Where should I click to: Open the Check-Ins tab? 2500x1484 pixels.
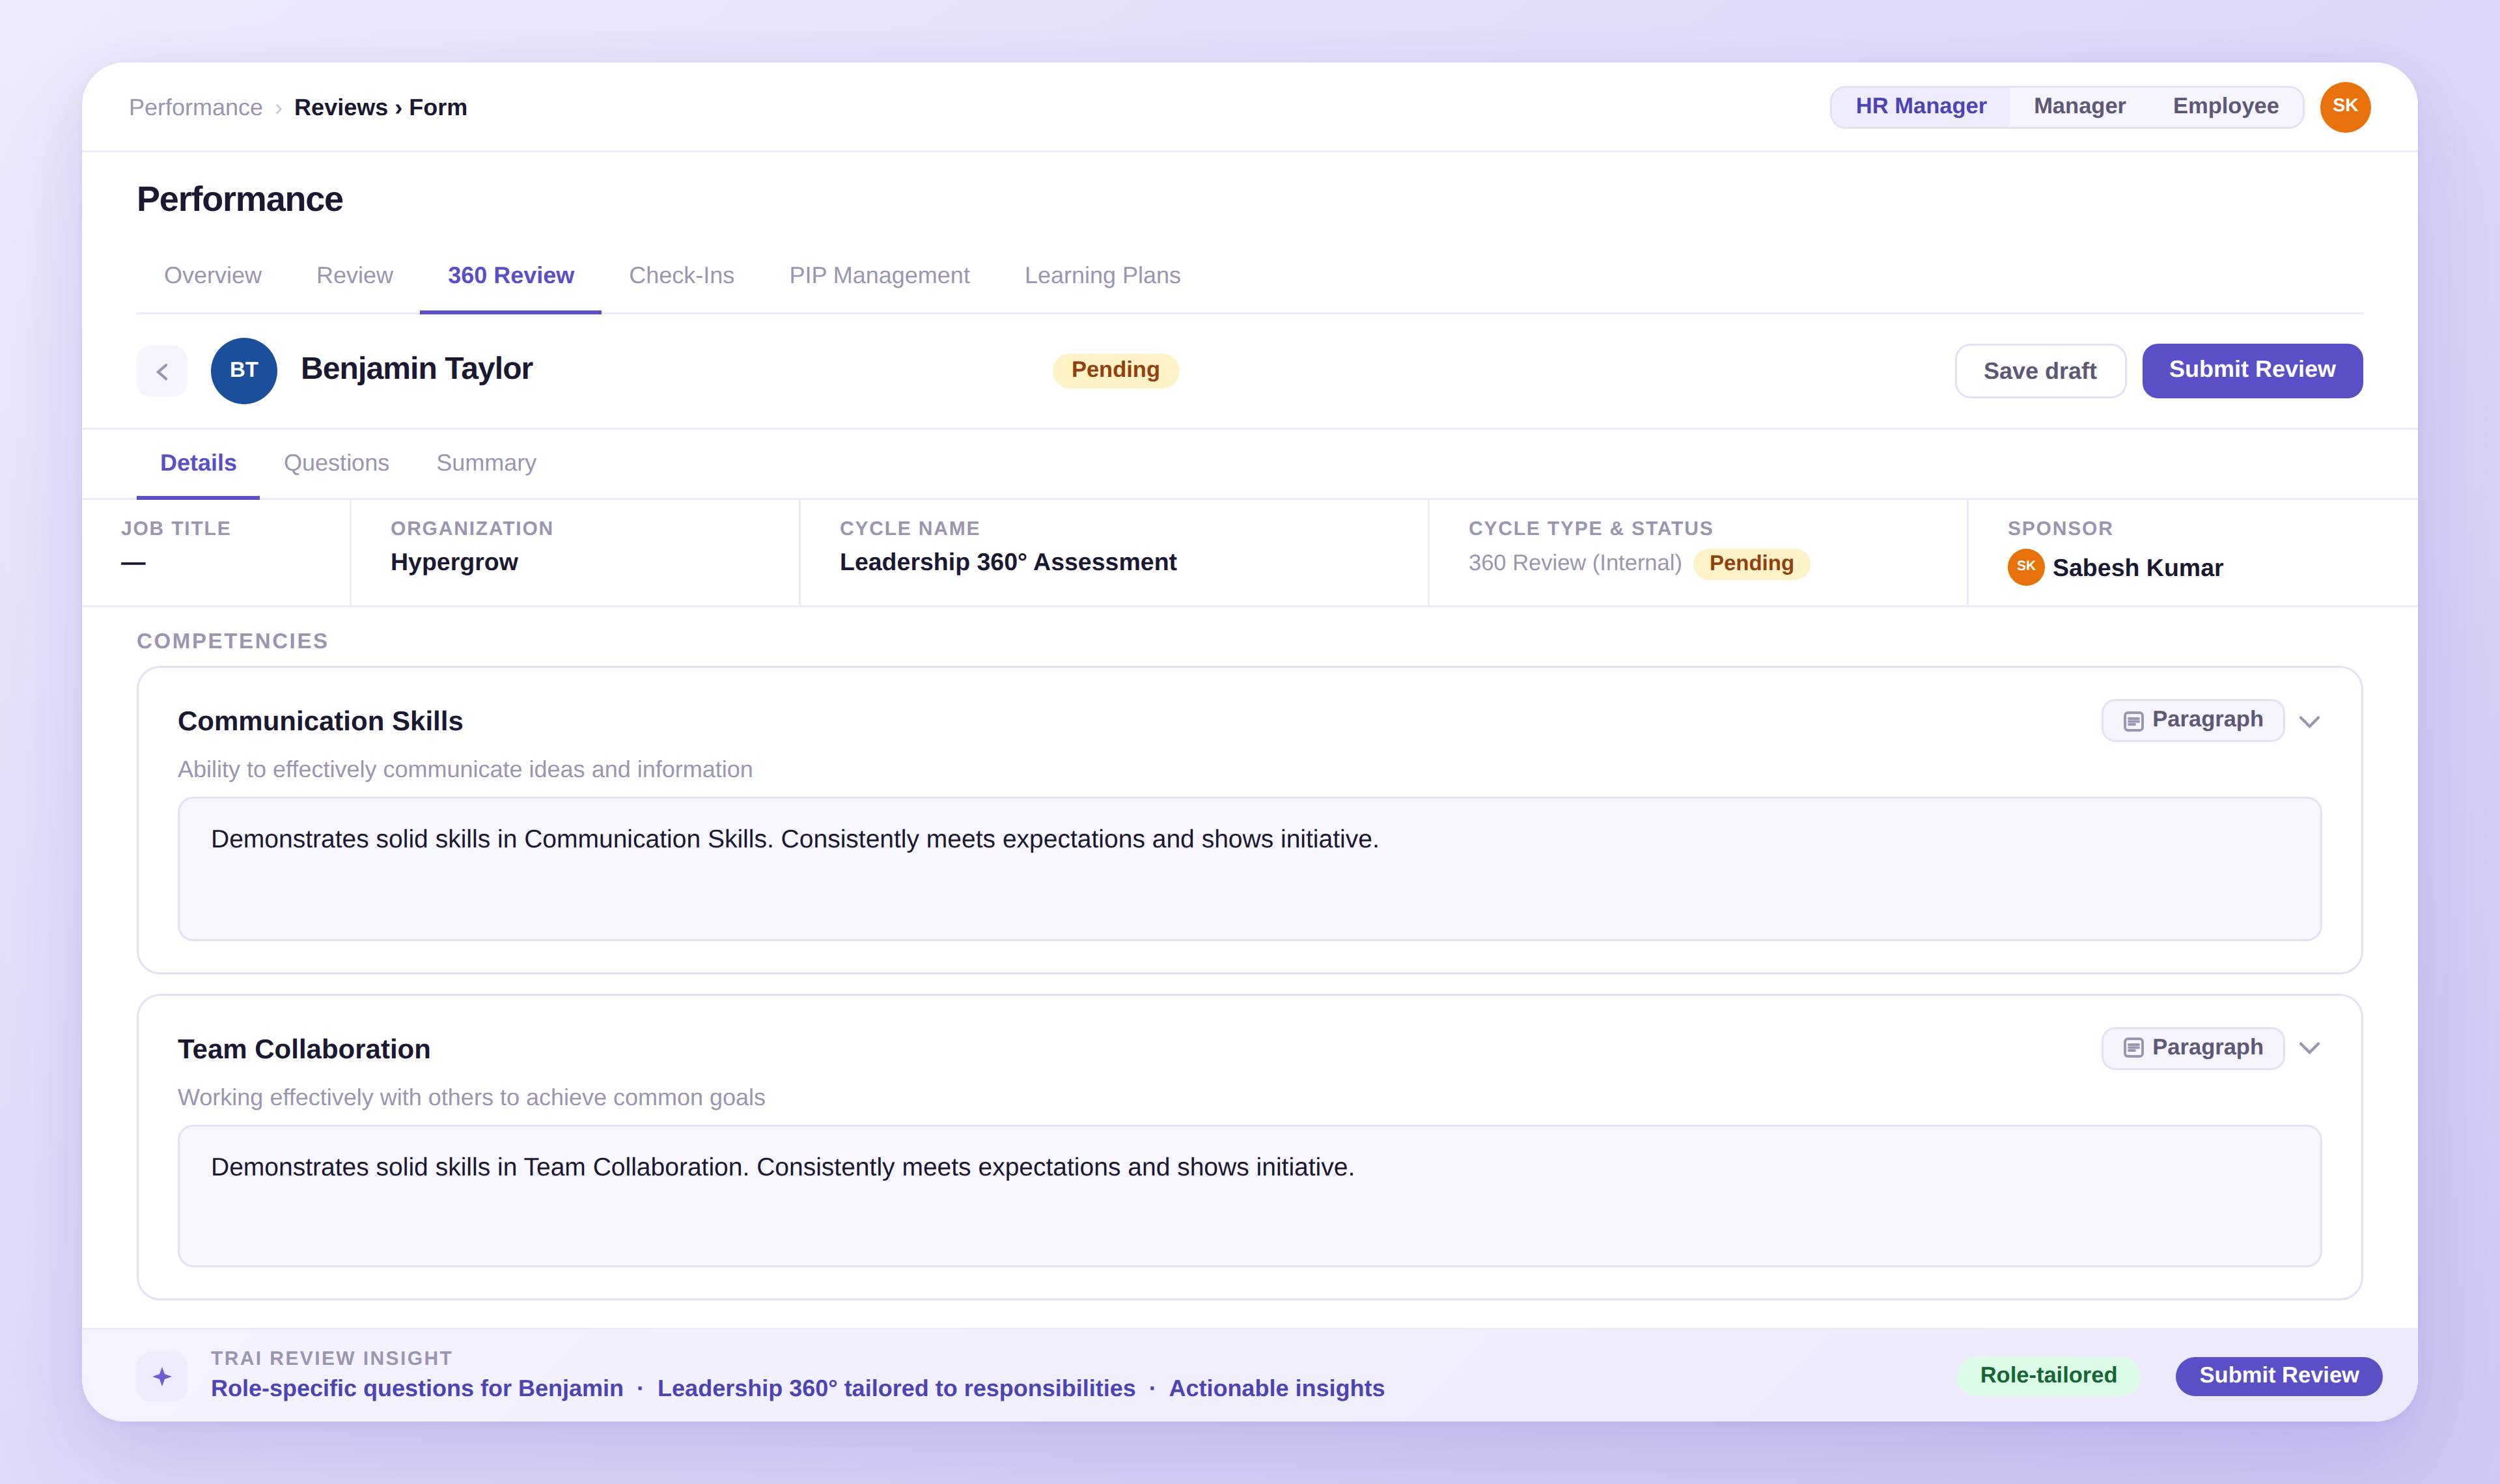pos(681,275)
